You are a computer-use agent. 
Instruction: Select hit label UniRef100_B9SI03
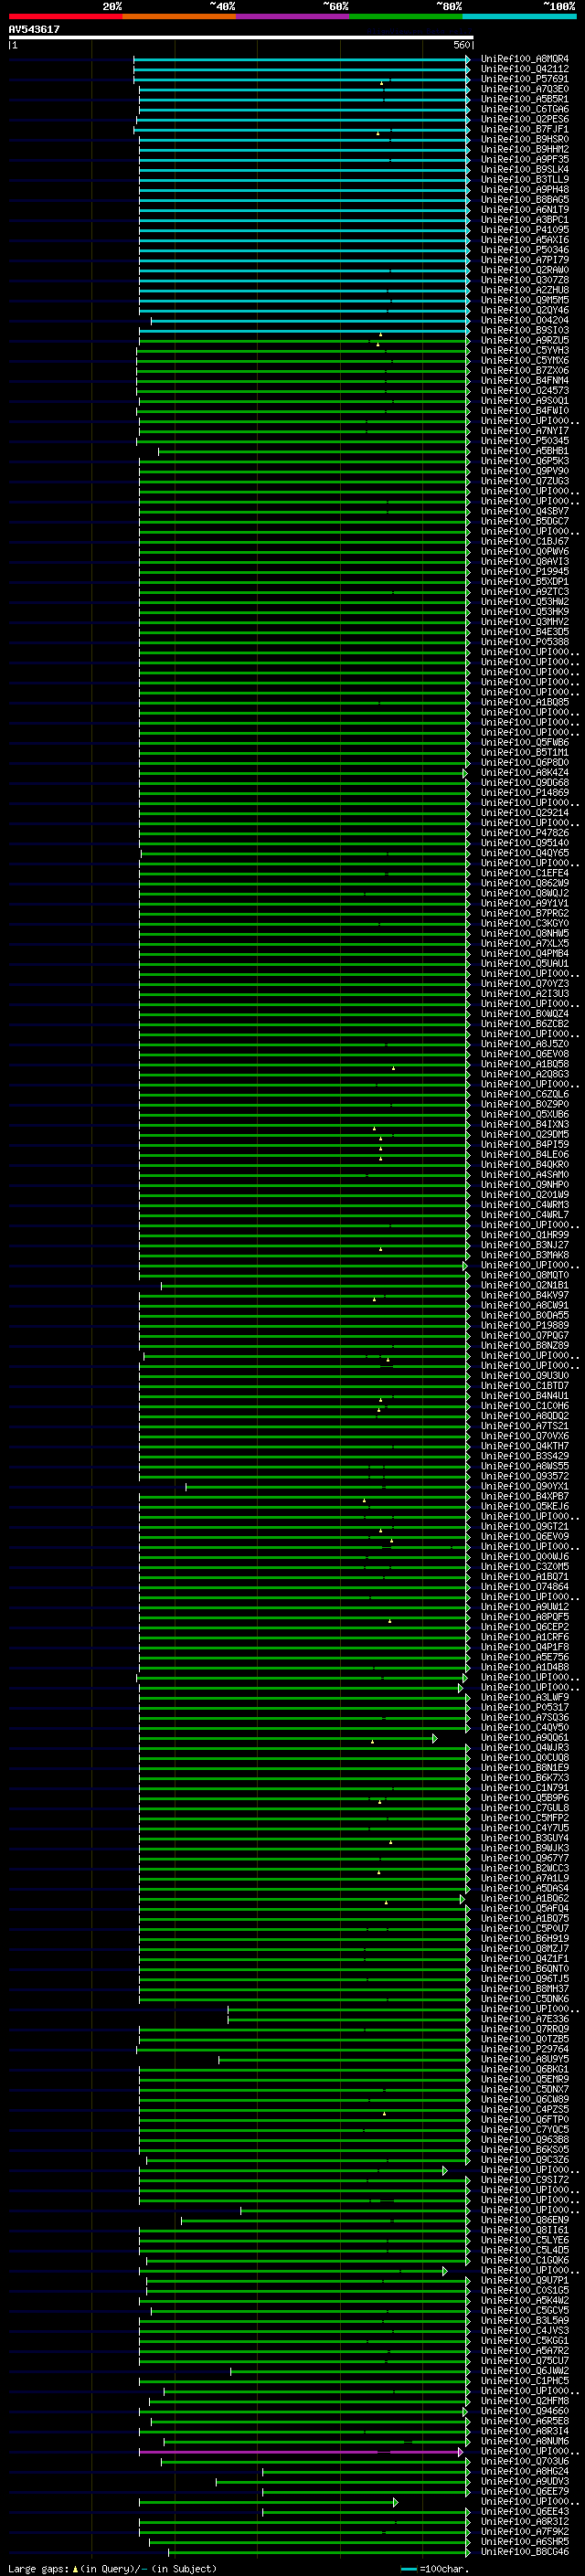click(525, 330)
